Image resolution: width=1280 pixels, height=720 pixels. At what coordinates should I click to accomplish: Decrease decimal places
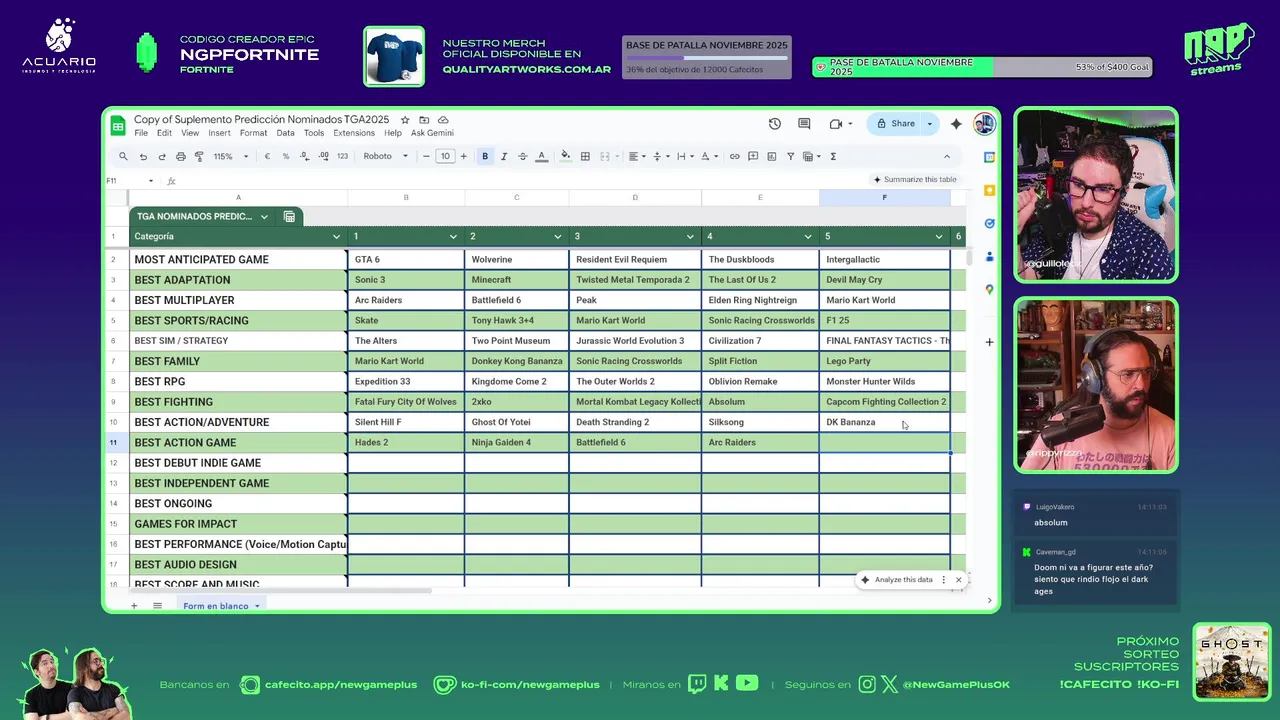[305, 156]
